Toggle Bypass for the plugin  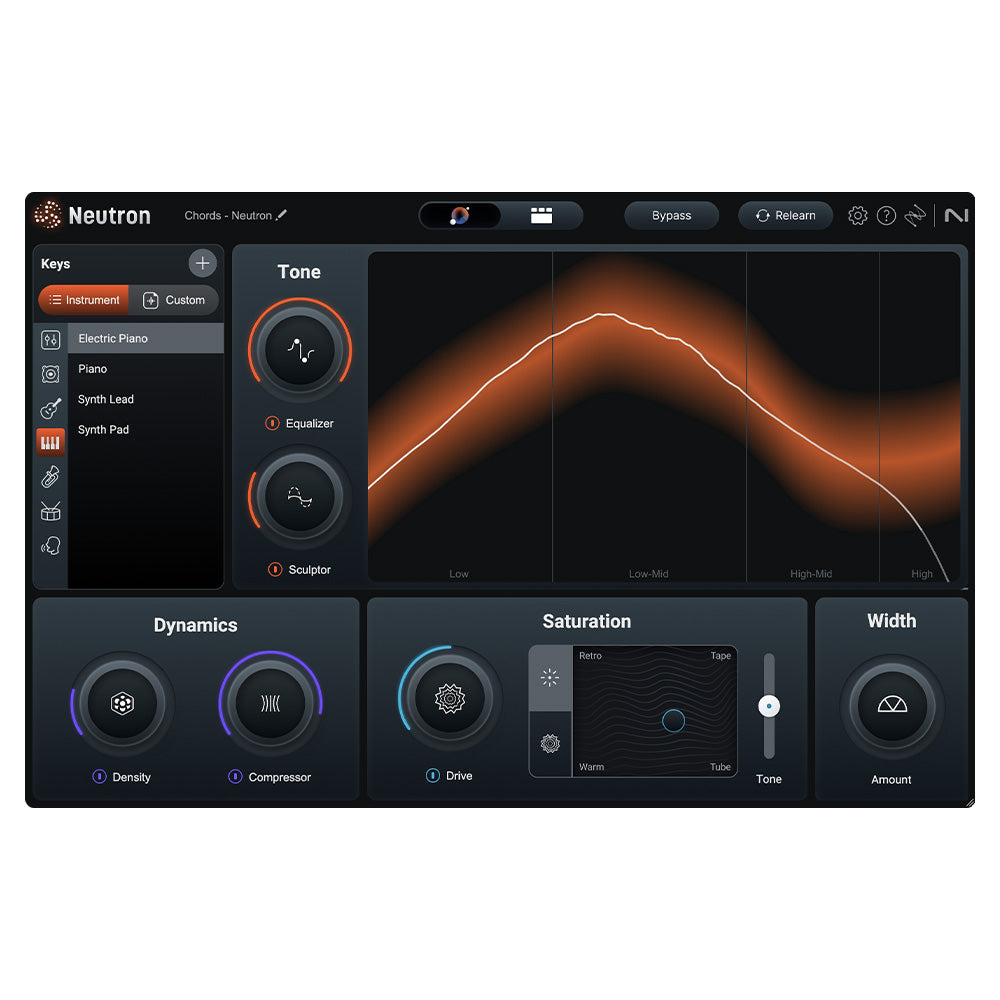coord(671,215)
